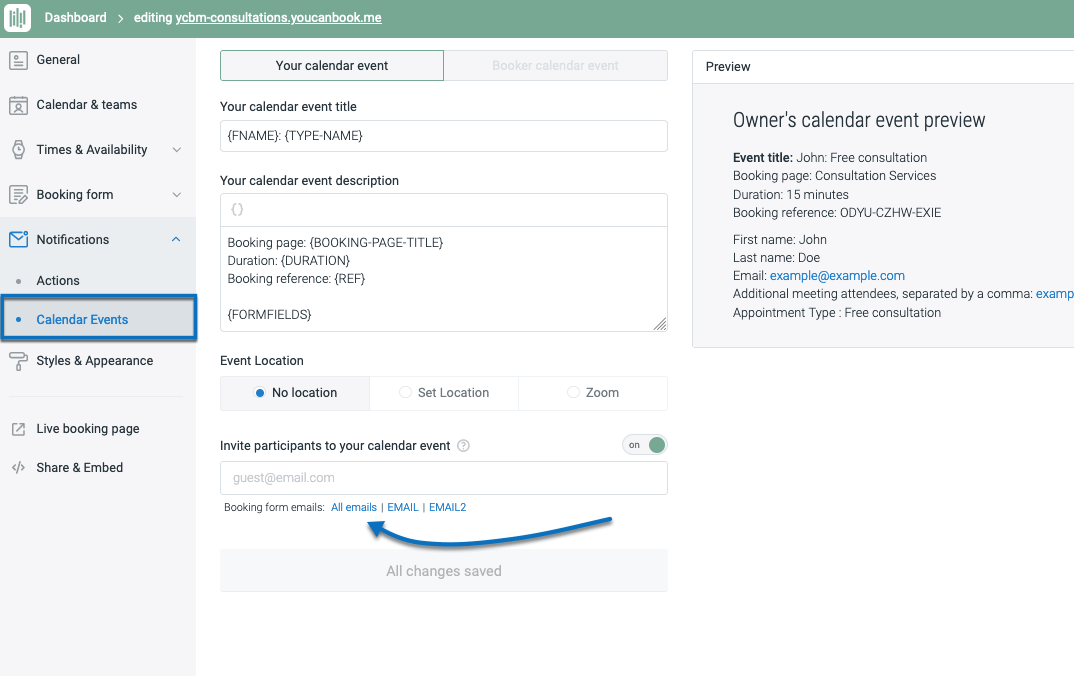Turn off invite participants toggle

[644, 444]
